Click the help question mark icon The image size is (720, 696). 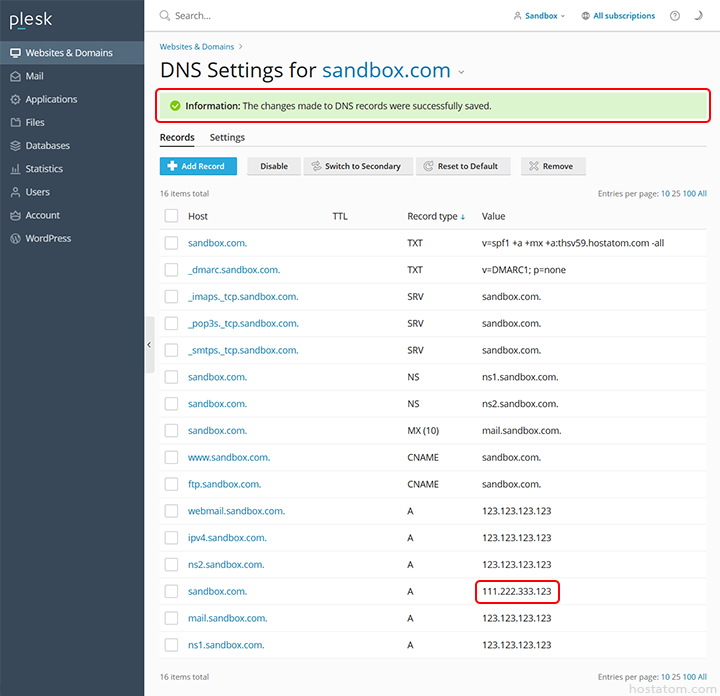pyautogui.click(x=675, y=16)
